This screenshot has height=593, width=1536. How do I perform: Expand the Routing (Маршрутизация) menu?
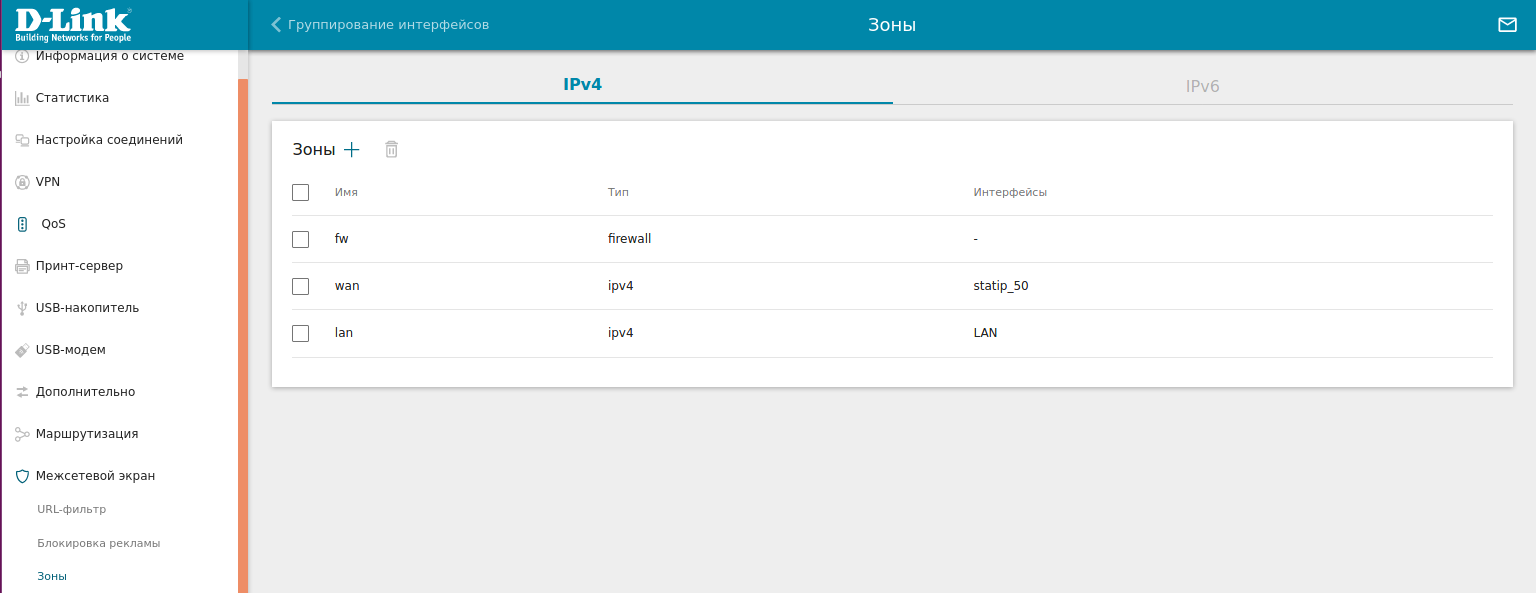(86, 434)
